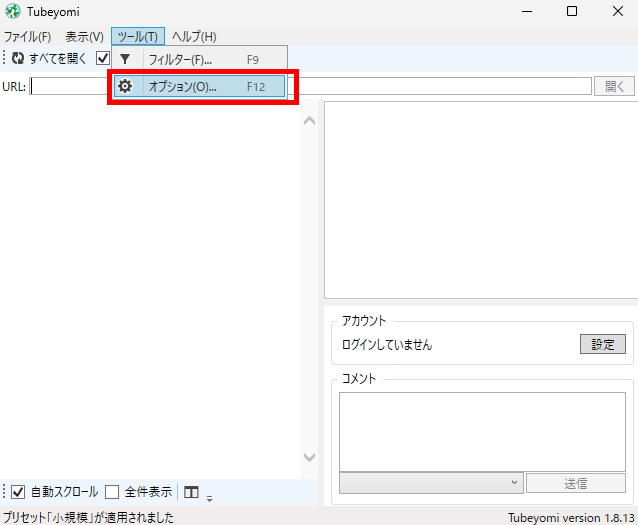Click inside the コメント text area
The height and width of the screenshot is (525, 638).
[x=482, y=431]
